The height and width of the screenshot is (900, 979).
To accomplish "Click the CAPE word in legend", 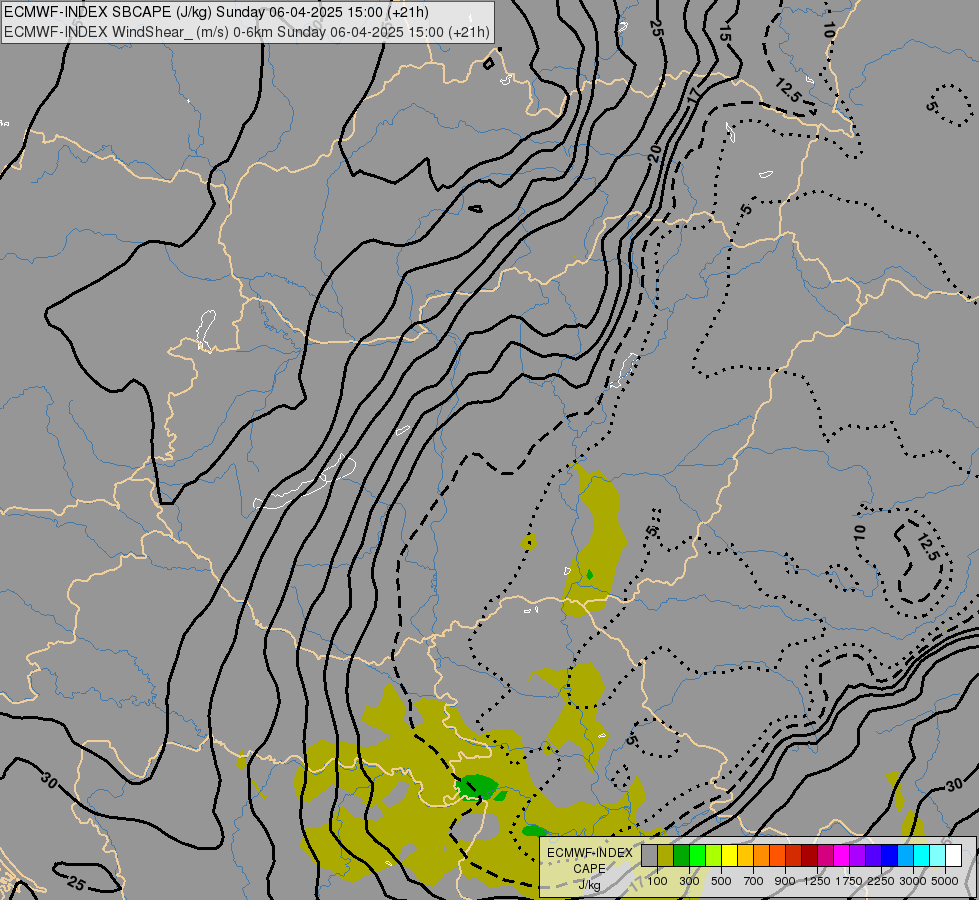I will [x=589, y=869].
